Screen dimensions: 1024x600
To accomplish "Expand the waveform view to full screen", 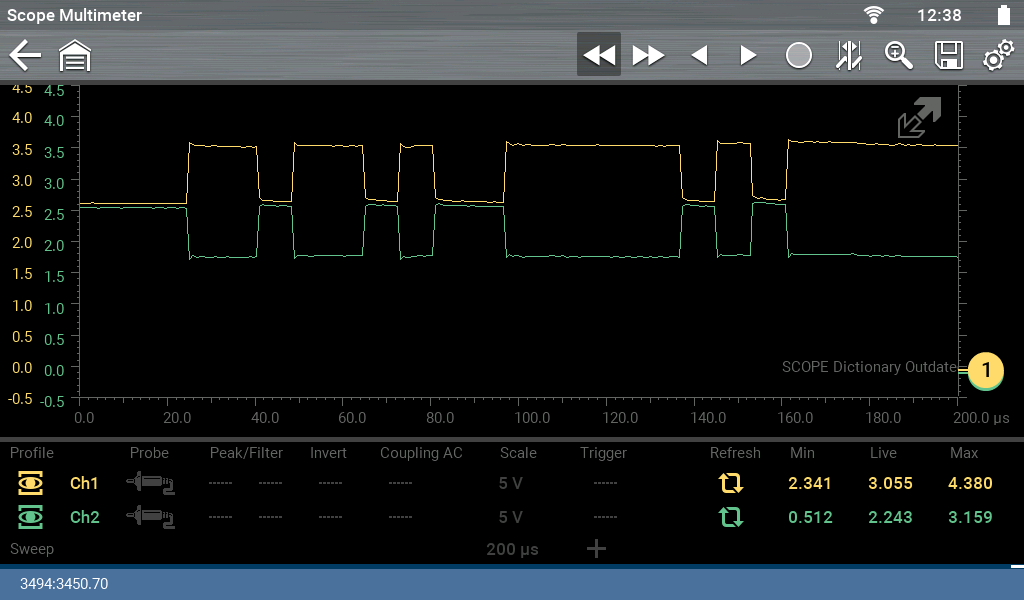I will tap(918, 118).
